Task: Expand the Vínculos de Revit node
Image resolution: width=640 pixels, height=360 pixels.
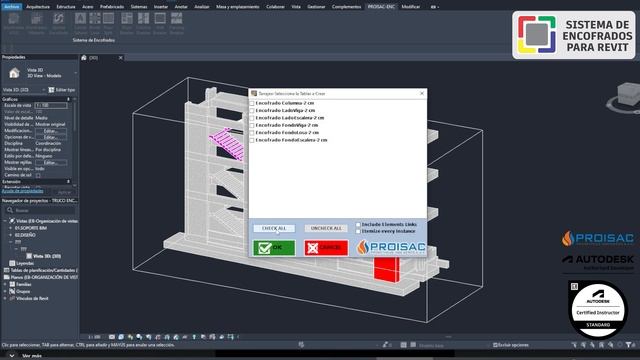Action: (x=5, y=298)
